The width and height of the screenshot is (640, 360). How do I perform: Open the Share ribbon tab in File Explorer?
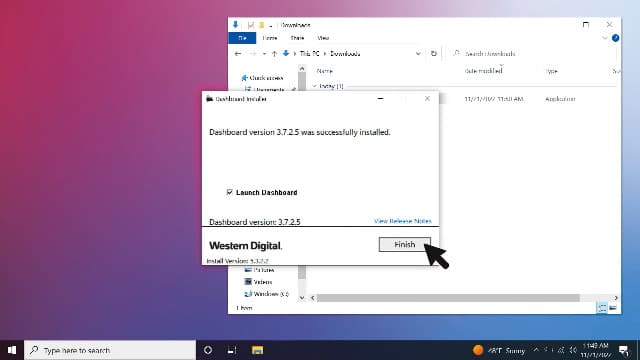point(297,38)
